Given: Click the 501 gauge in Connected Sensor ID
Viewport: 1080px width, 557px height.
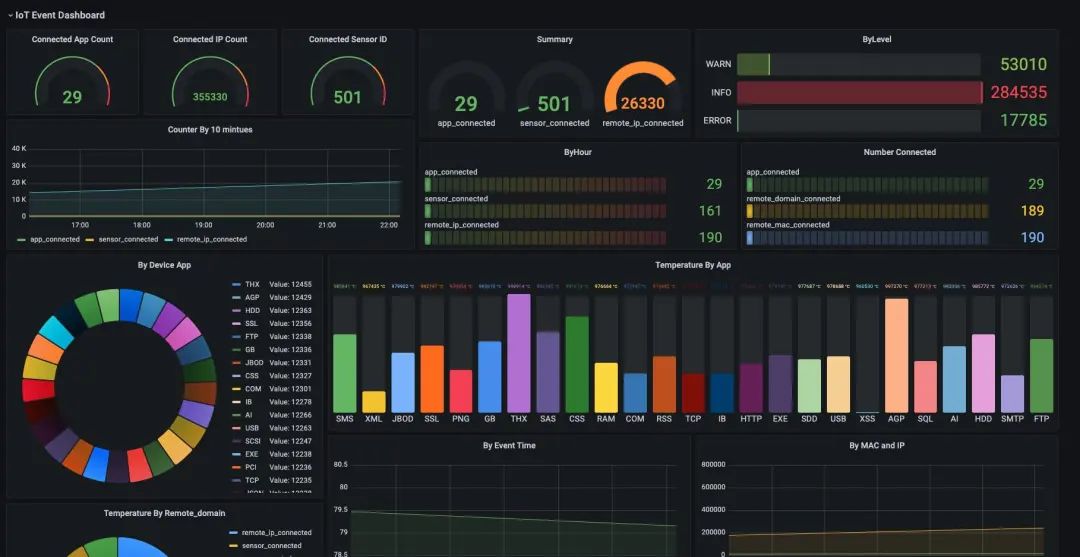Looking at the screenshot, I should click(348, 81).
